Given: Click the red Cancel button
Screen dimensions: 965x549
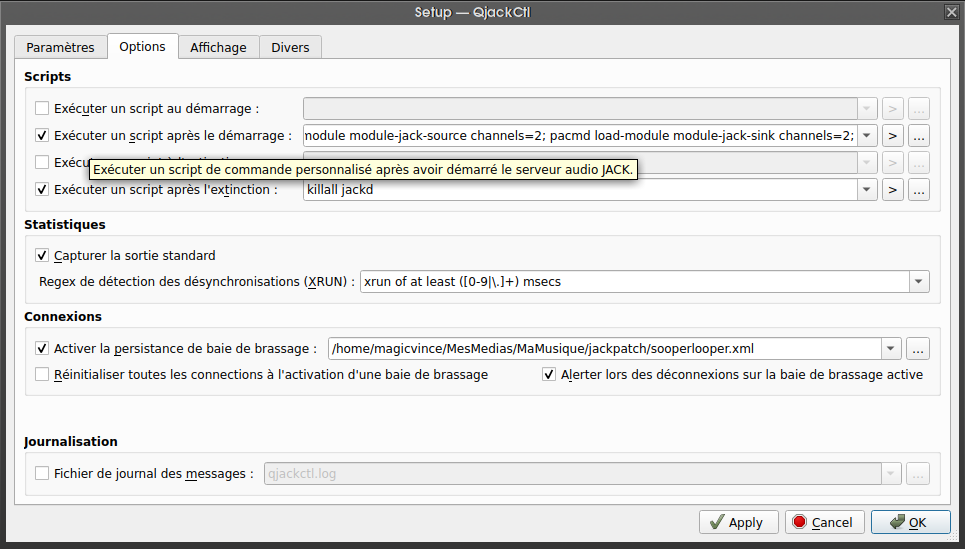Looking at the screenshot, I should [x=822, y=522].
